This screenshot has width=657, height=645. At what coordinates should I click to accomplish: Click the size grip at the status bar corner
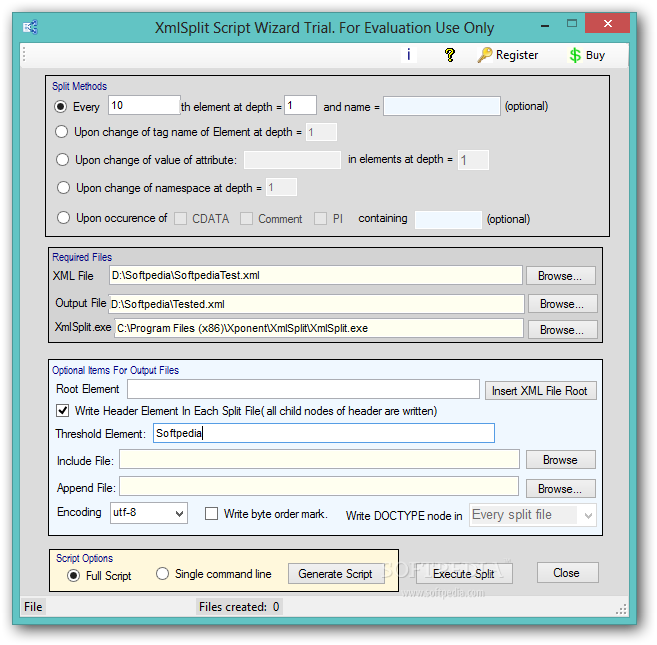(x=621, y=609)
